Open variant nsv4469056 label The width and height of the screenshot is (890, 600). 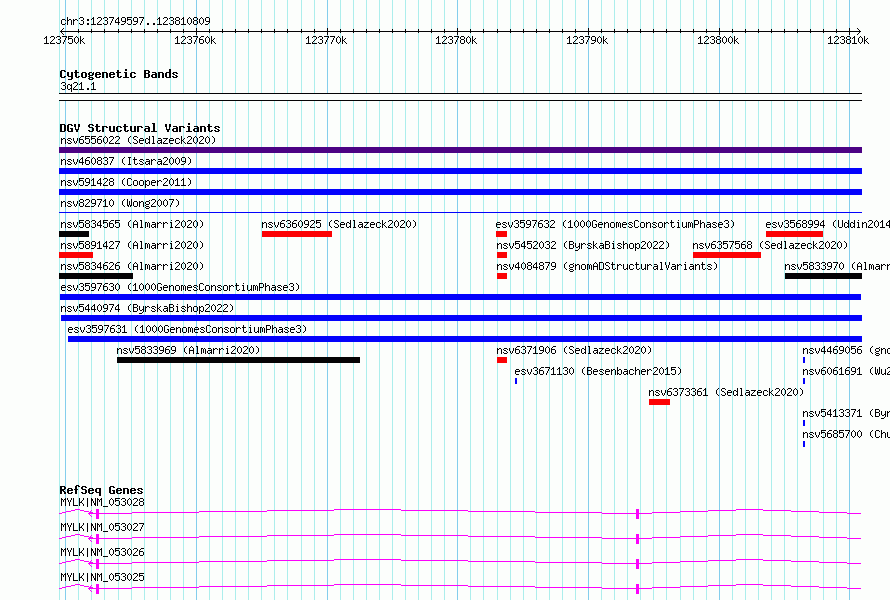846,350
